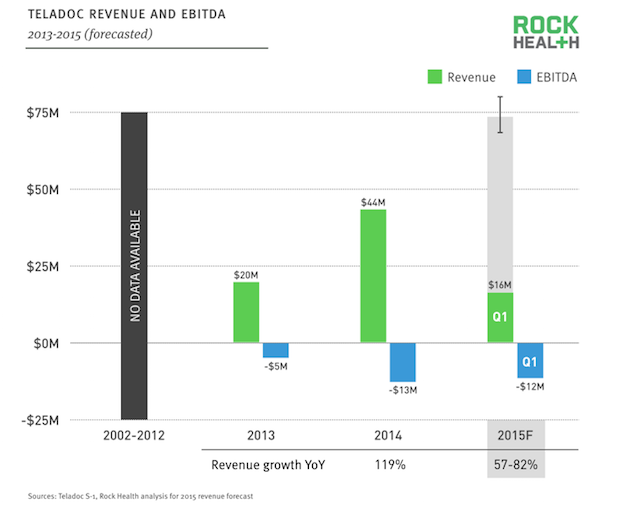Screen dimensions: 620x509
Task: Click the -$13M data label
Action: pos(403,390)
